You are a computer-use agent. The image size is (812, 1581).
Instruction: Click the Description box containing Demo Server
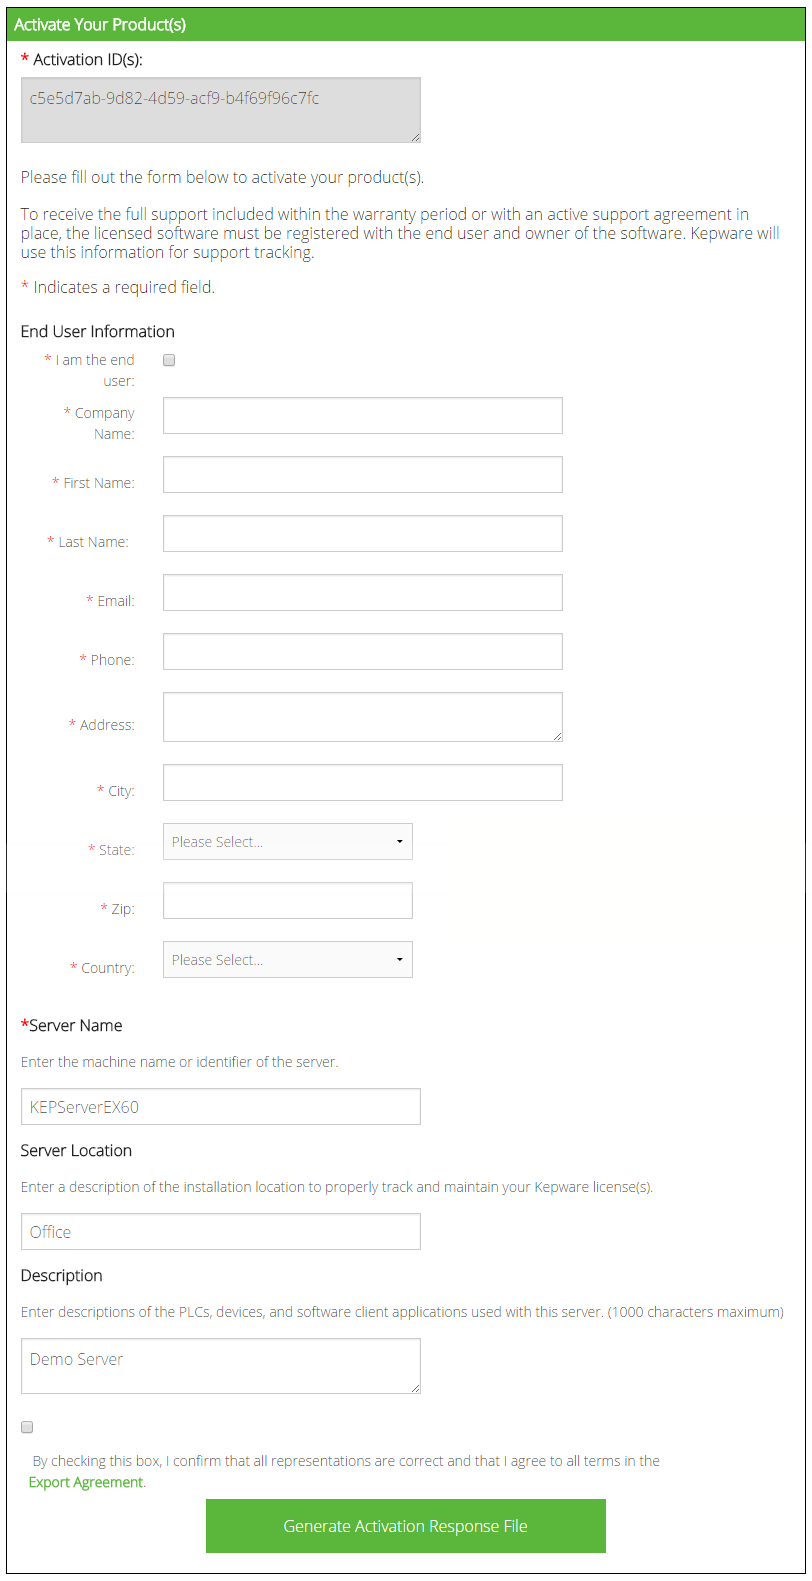pos(220,1366)
